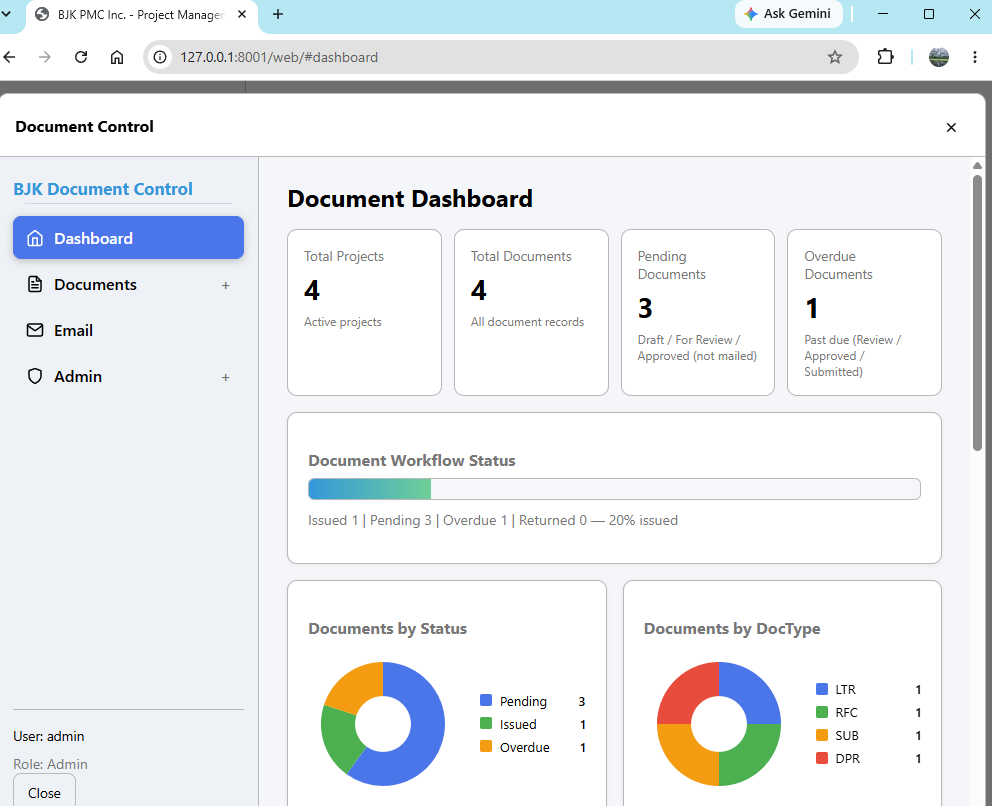Image resolution: width=992 pixels, height=806 pixels.
Task: Click the 'Role: Admin' text
Action: (x=51, y=764)
